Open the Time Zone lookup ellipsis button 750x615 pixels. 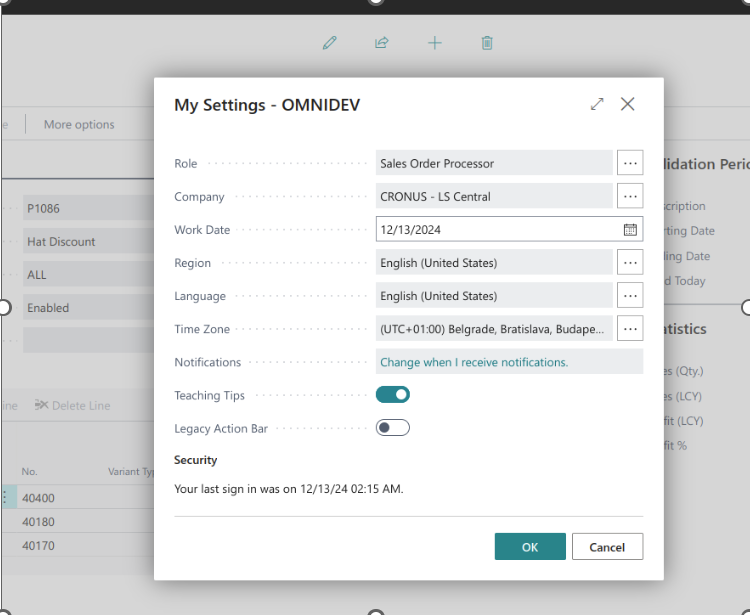tap(630, 329)
